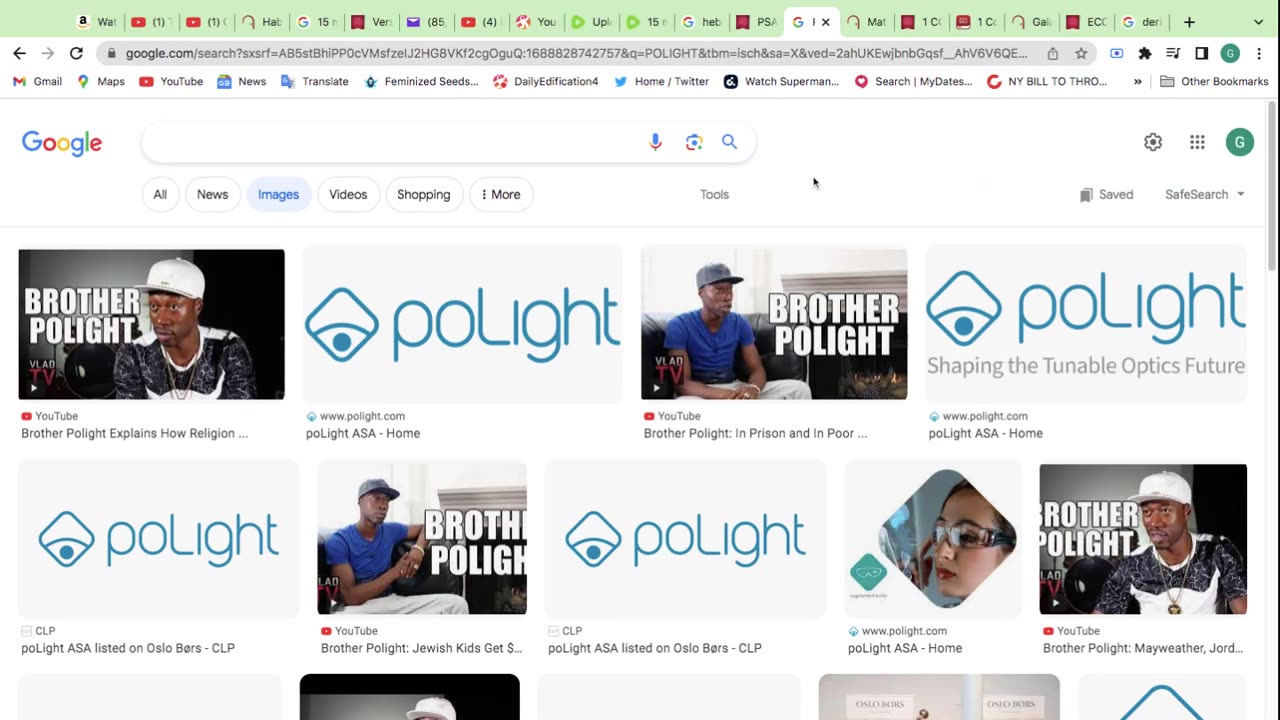Open the Translate bookmark
The width and height of the screenshot is (1280, 720).
(x=315, y=81)
